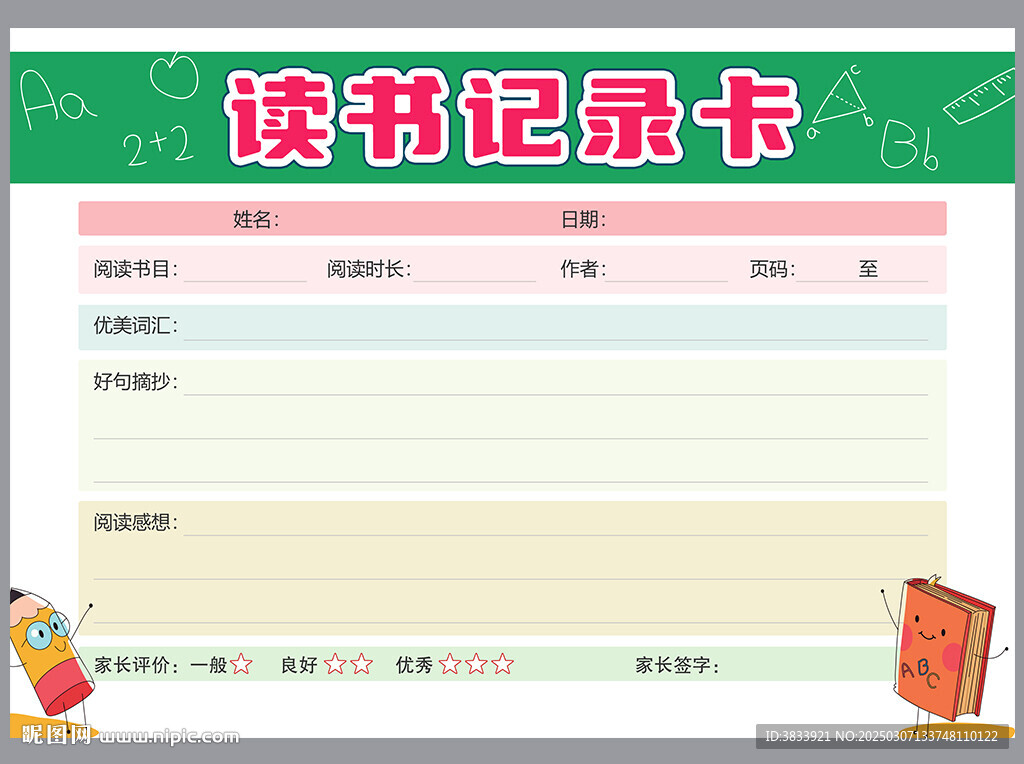Click the "2+2" chalk doodle
Viewport: 1024px width, 764px height.
click(158, 148)
